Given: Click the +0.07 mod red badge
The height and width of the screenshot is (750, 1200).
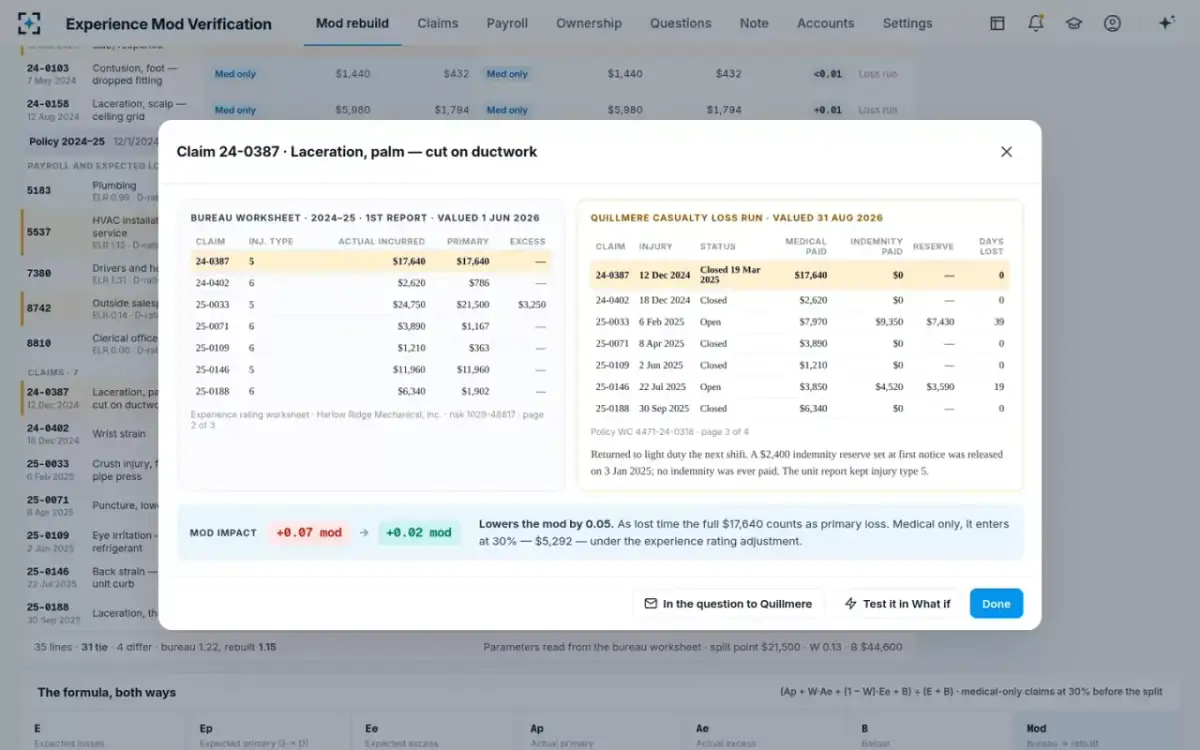Looking at the screenshot, I should click(x=308, y=533).
